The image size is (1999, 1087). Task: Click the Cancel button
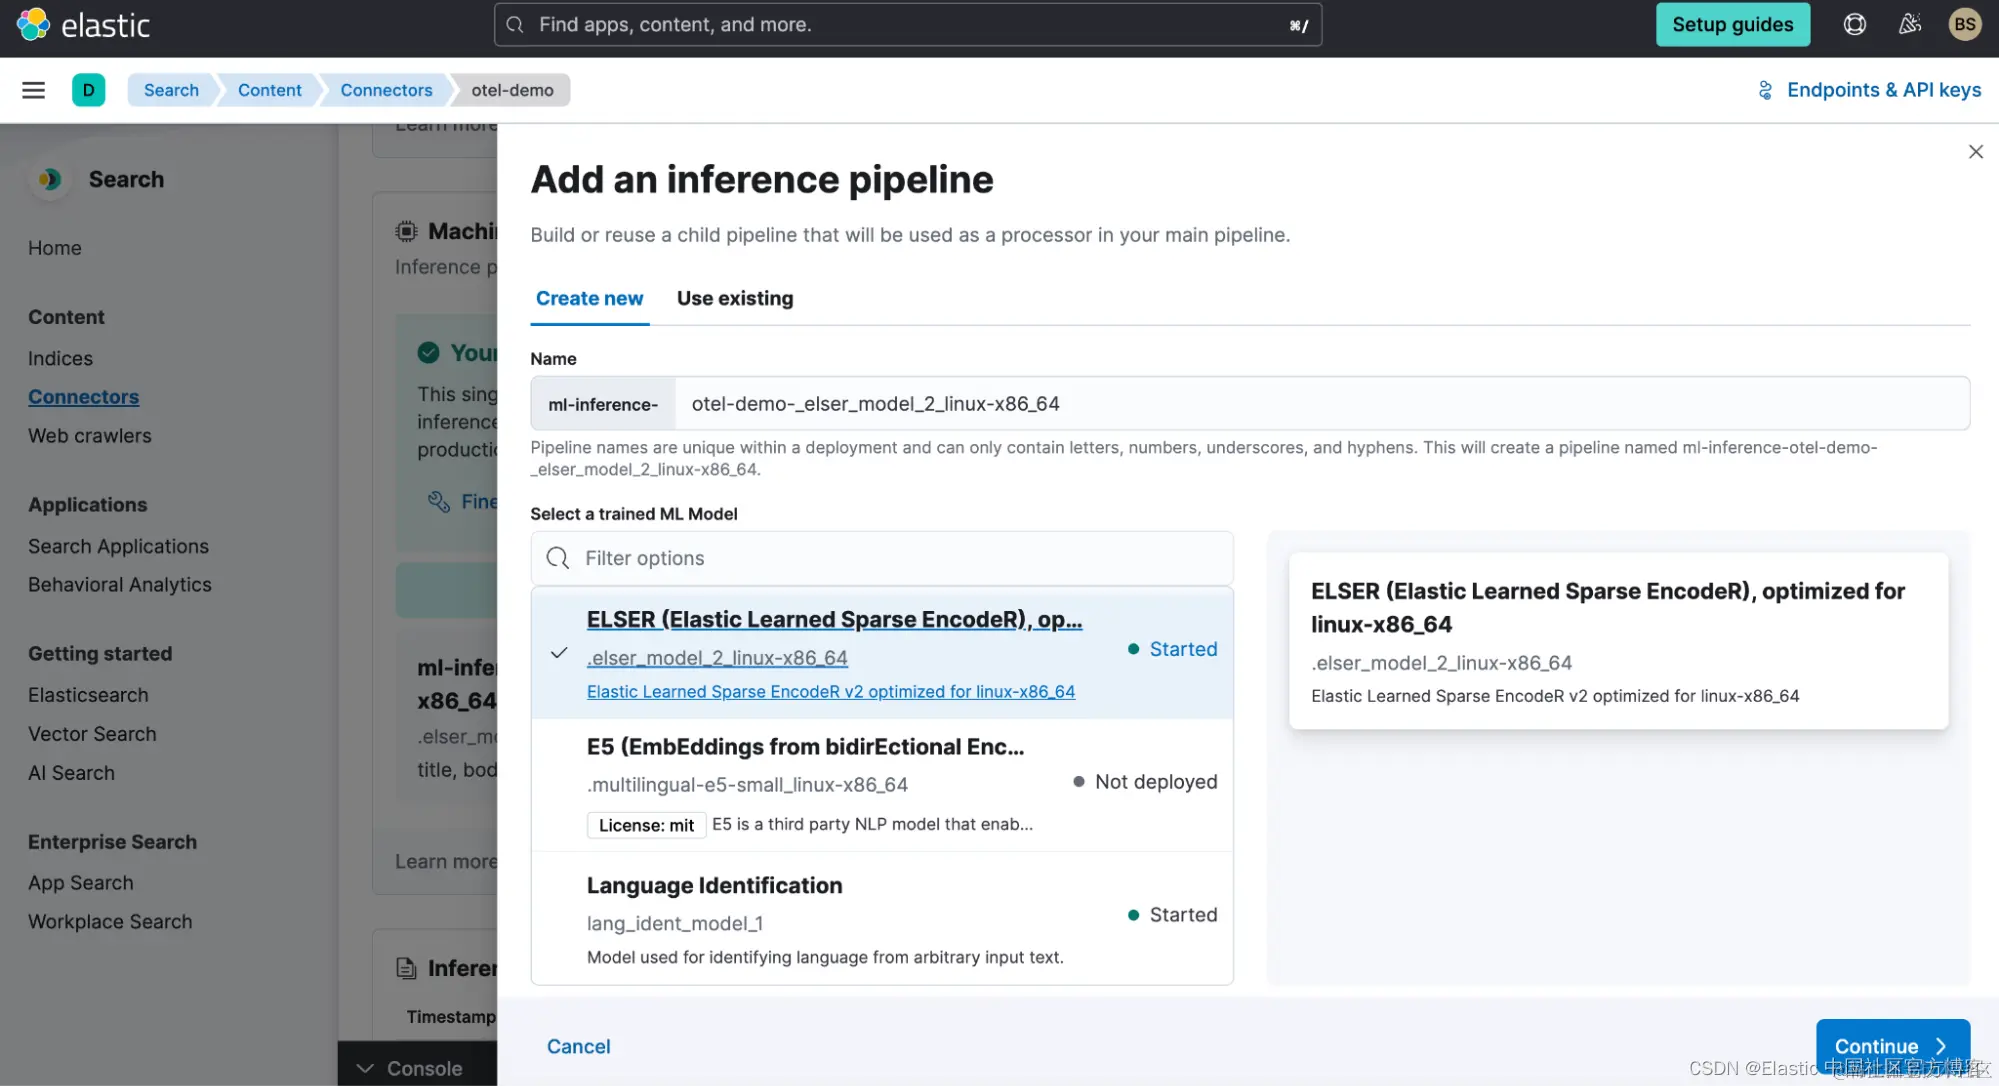(x=578, y=1046)
